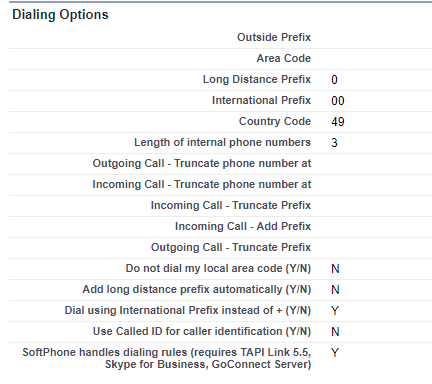The width and height of the screenshot is (432, 384).
Task: Click the Incoming Call Truncate Prefix field
Action: point(378,206)
